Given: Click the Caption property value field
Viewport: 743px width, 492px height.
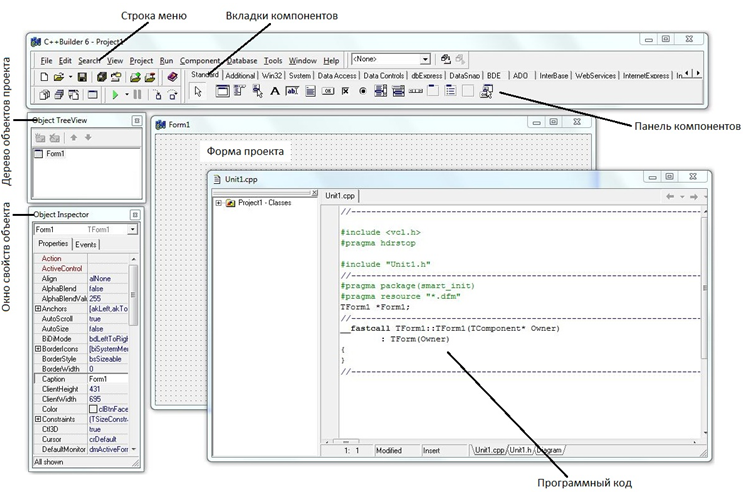Looking at the screenshot, I should tap(108, 379).
